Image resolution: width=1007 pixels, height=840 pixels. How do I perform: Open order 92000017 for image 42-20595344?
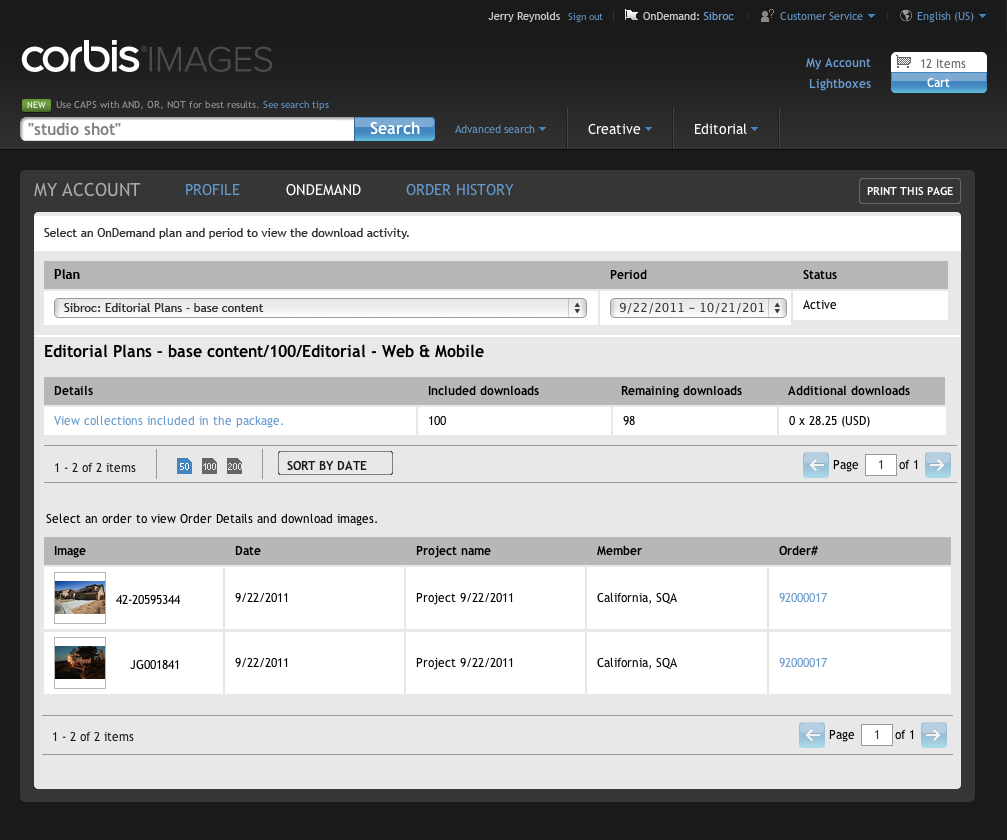803,598
